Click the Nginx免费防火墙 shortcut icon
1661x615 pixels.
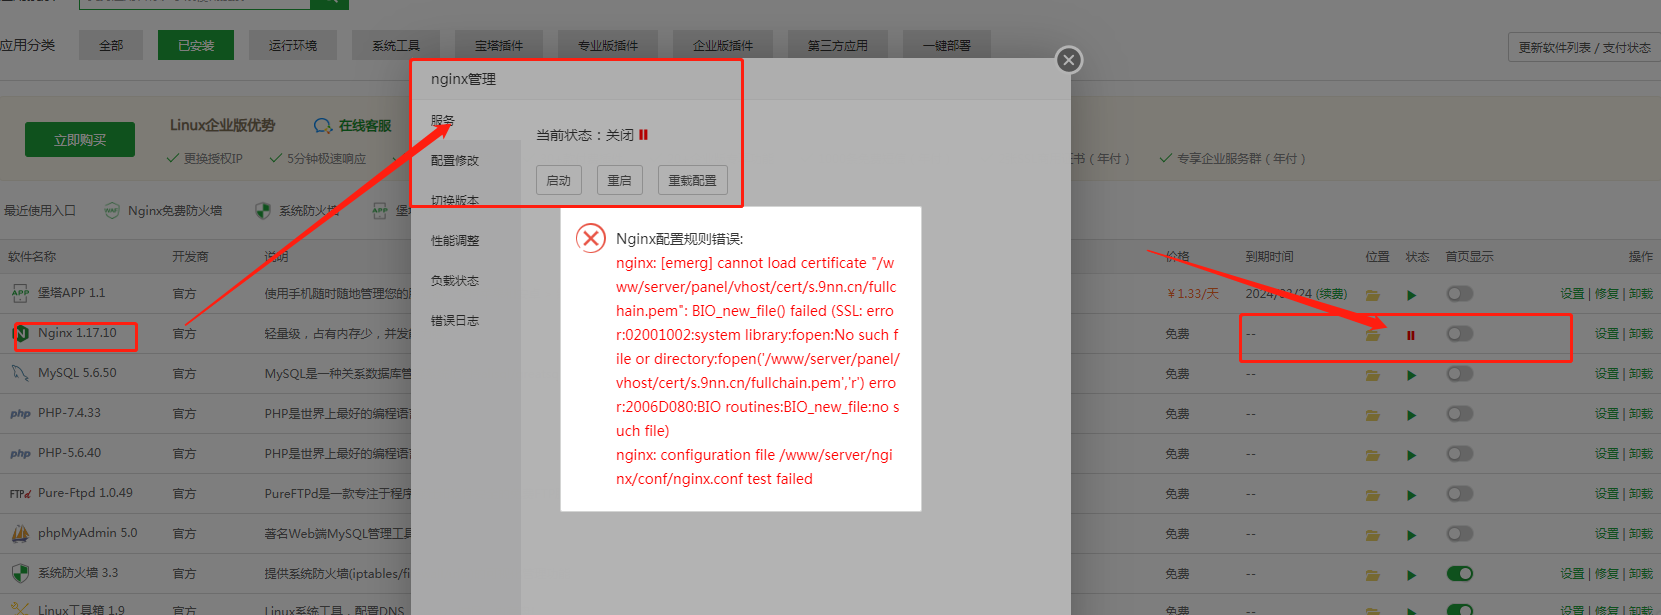click(112, 210)
